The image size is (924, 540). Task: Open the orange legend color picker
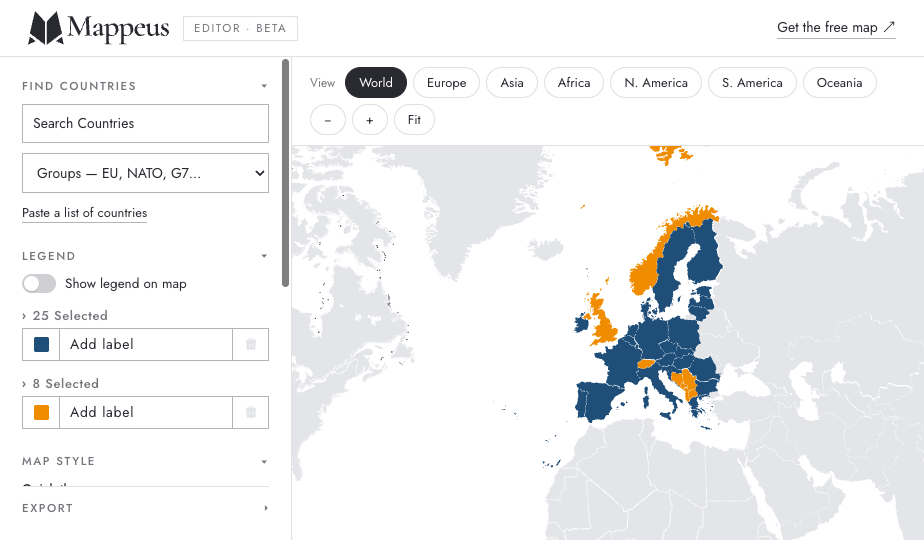pos(41,412)
